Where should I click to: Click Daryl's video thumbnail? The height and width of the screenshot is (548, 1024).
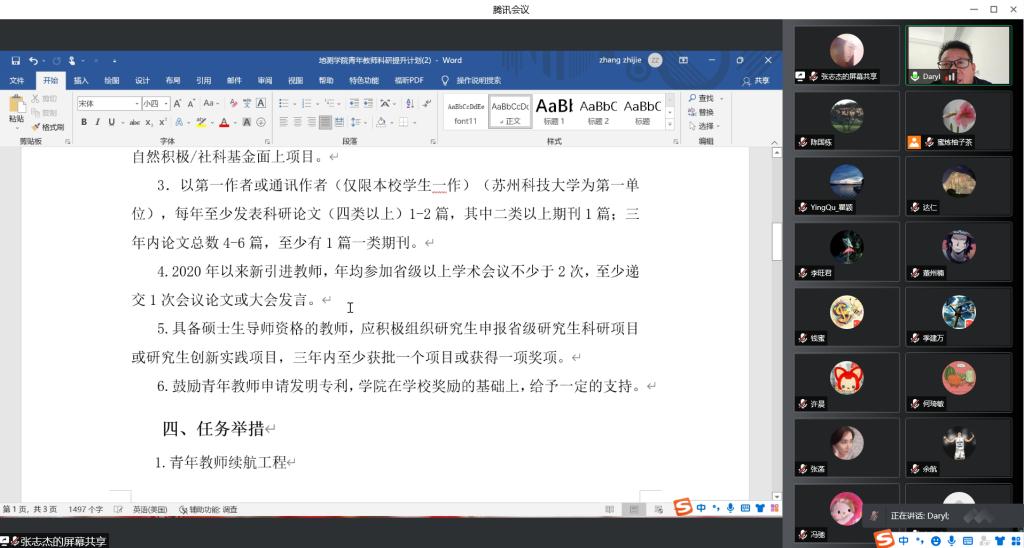(x=958, y=55)
